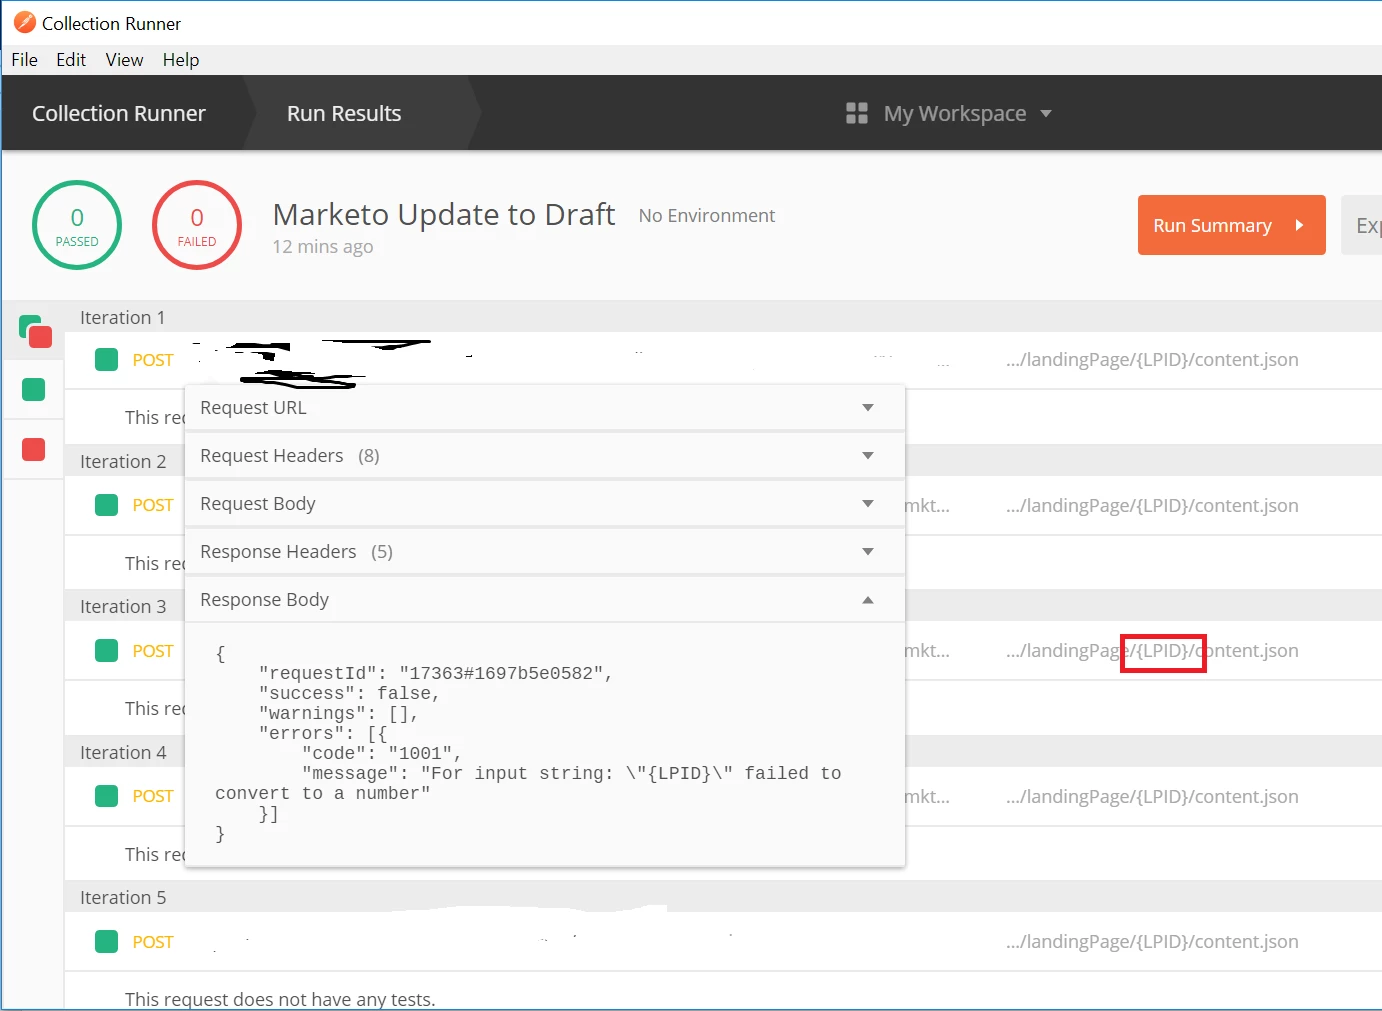Click the error code 1001 line

tap(381, 753)
